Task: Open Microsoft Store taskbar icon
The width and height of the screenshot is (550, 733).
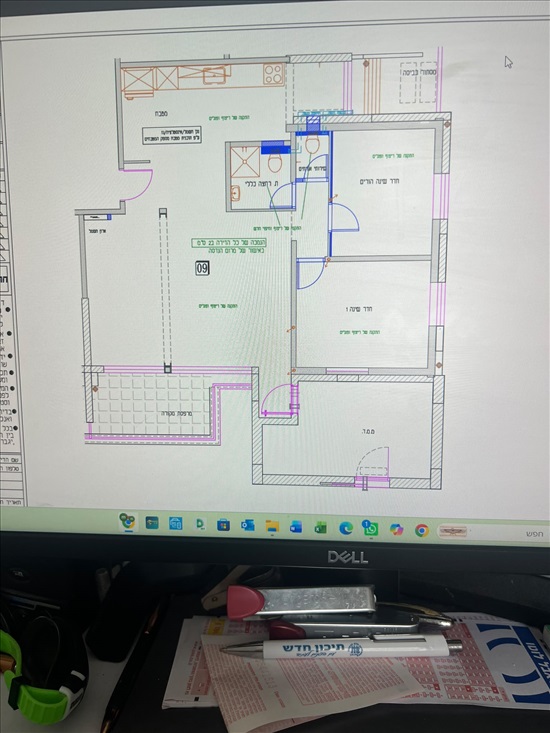Action: pyautogui.click(x=223, y=525)
